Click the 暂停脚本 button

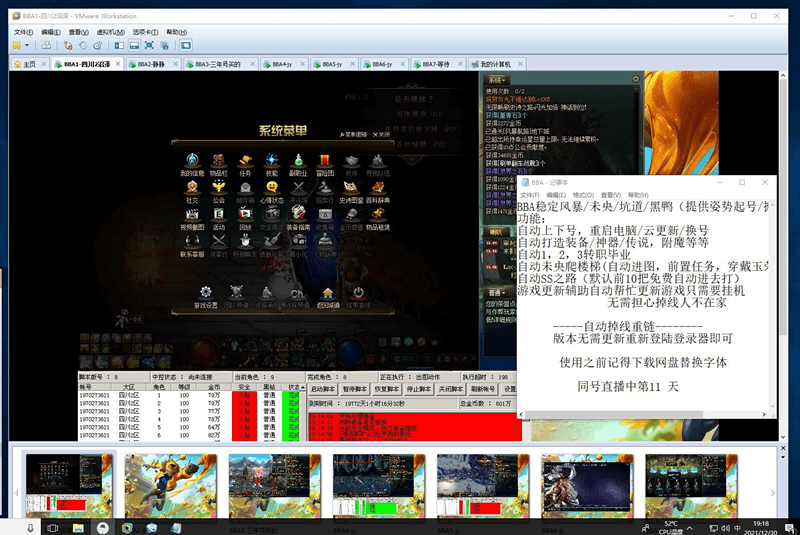pyautogui.click(x=355, y=389)
